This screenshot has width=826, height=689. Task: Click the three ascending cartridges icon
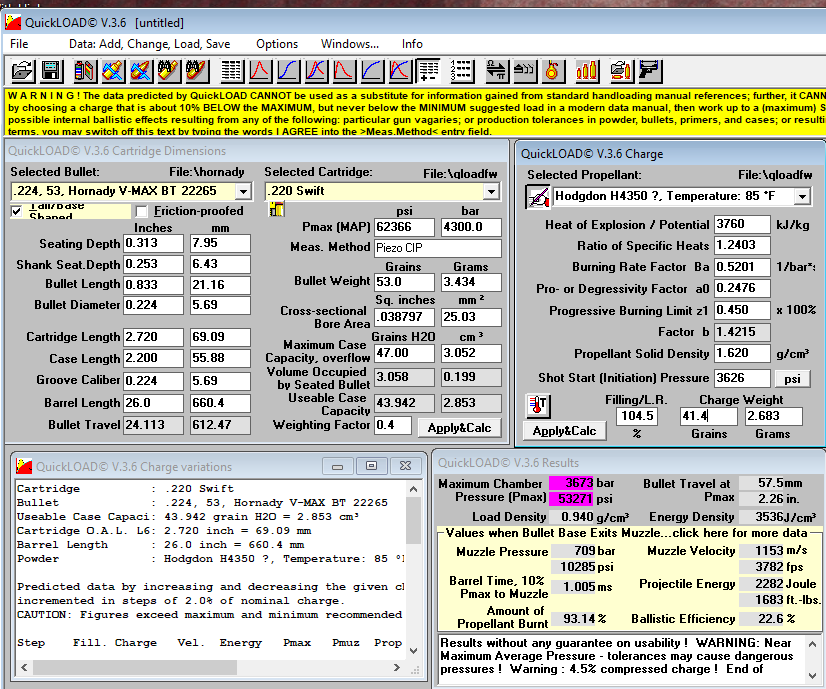[x=587, y=71]
